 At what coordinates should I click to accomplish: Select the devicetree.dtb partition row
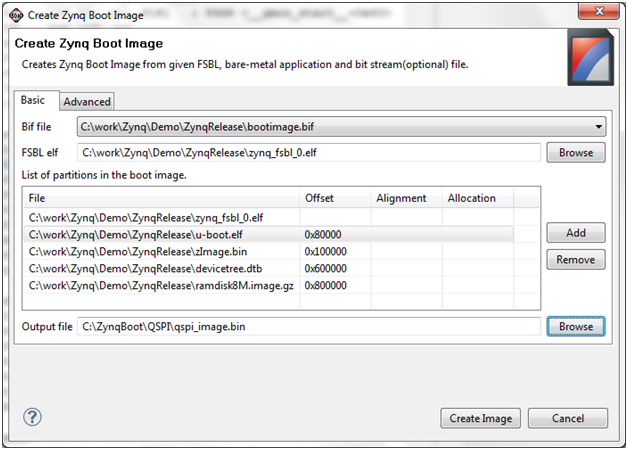[x=268, y=268]
